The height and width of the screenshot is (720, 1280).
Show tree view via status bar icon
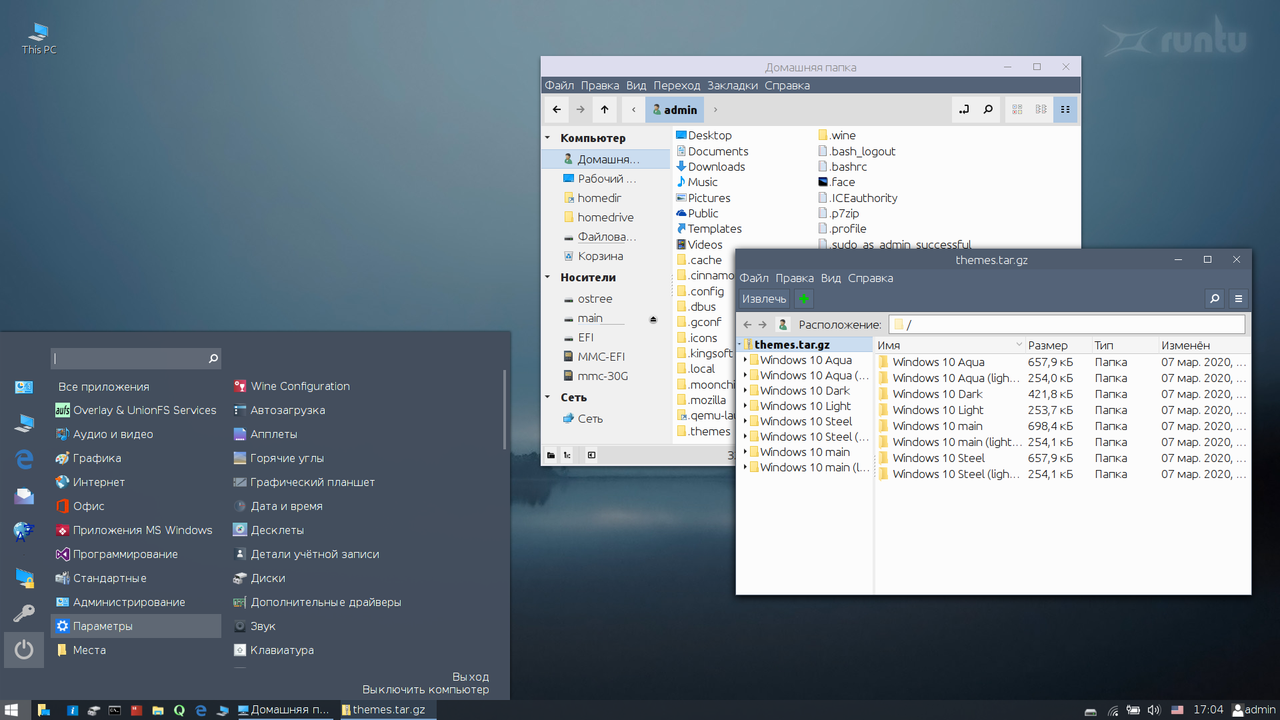[567, 455]
